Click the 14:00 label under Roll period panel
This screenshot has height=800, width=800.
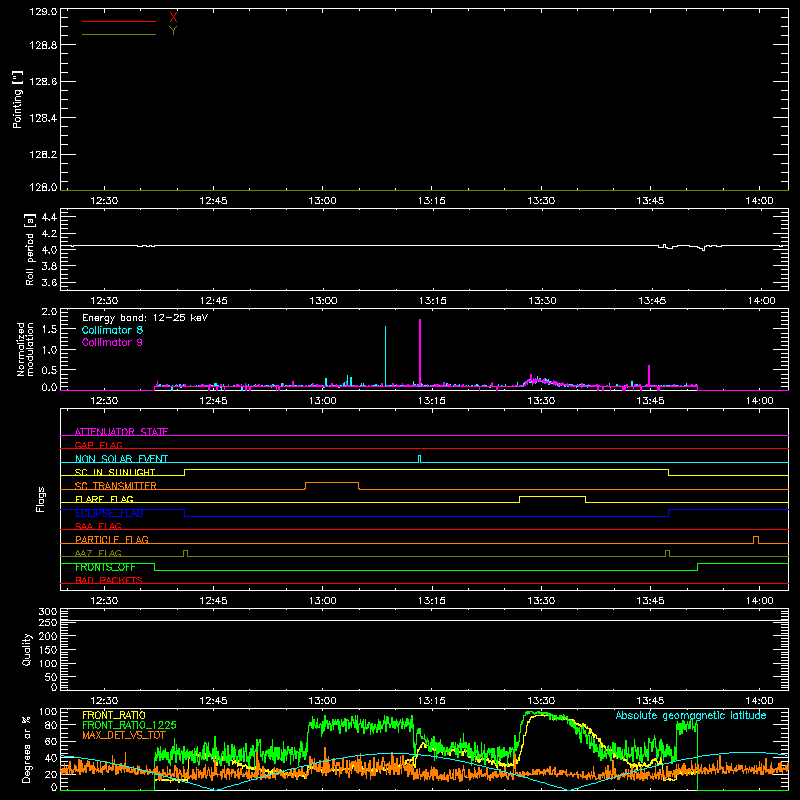[x=761, y=301]
